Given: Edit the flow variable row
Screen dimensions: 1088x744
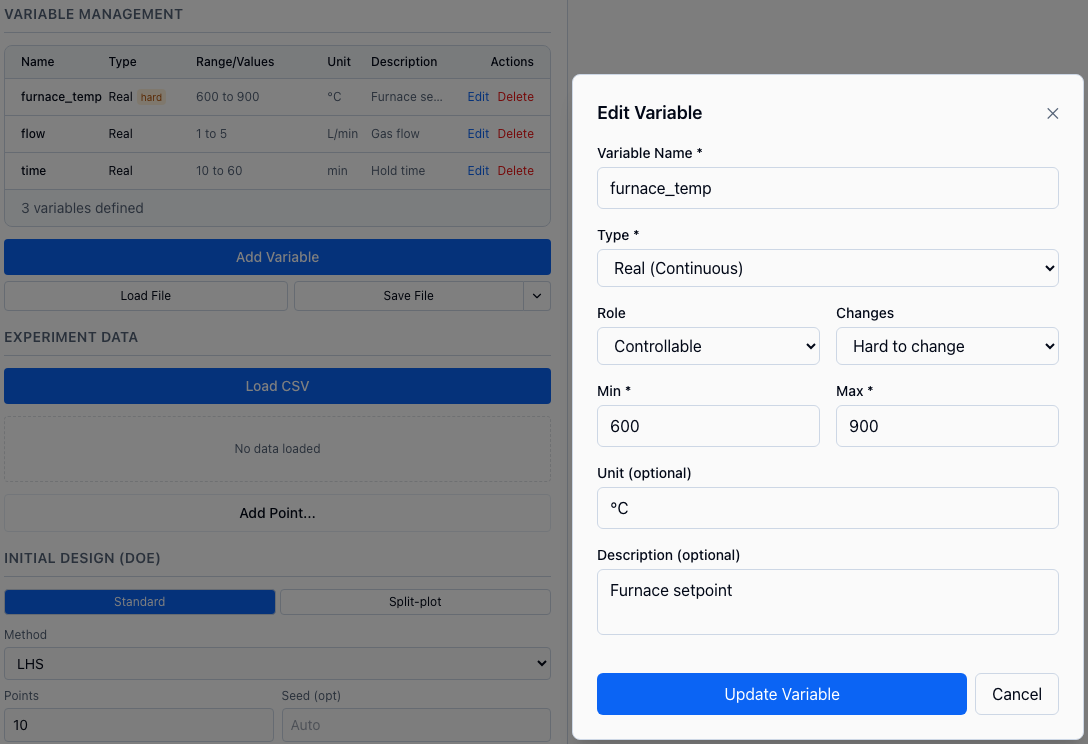Looking at the screenshot, I should point(478,133).
